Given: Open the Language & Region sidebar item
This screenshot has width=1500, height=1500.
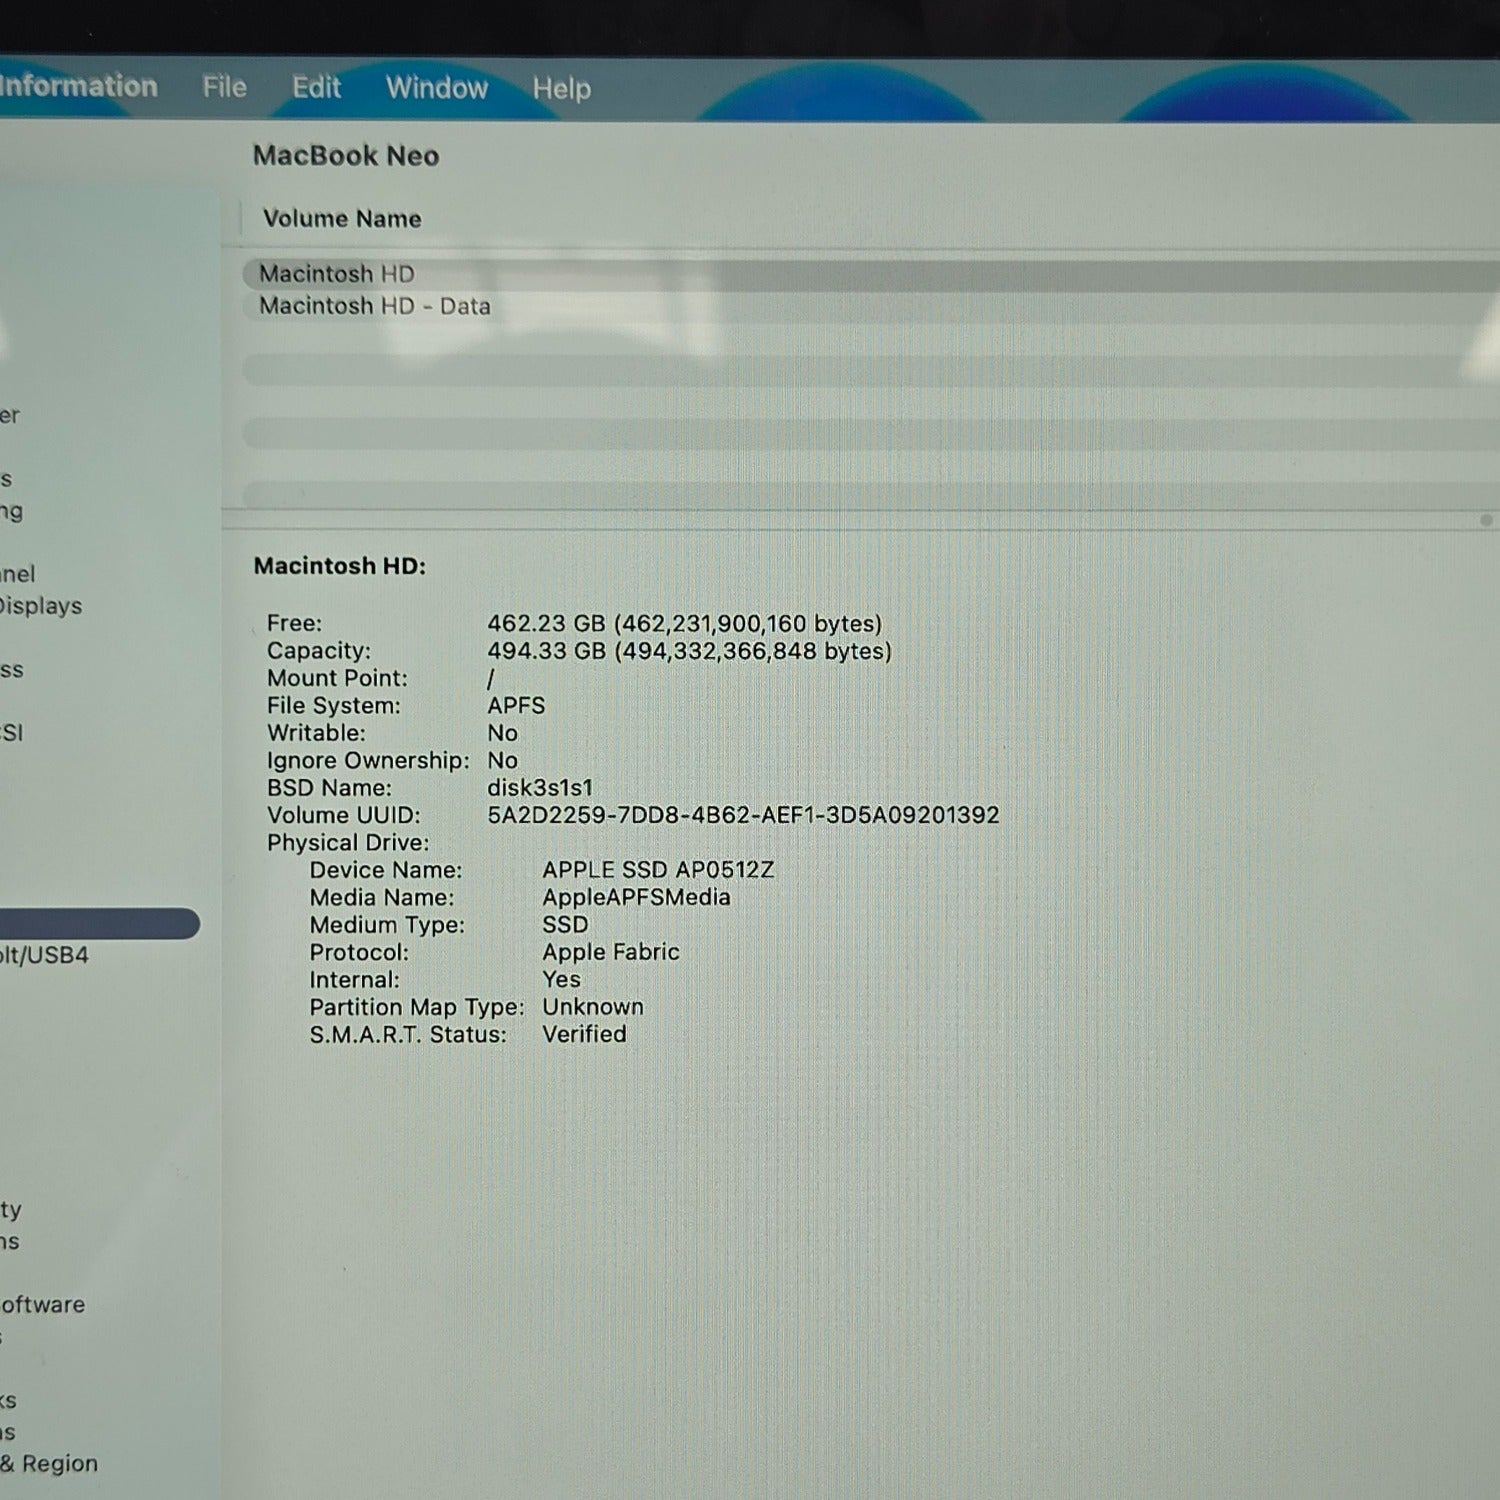Looking at the screenshot, I should [x=49, y=1464].
